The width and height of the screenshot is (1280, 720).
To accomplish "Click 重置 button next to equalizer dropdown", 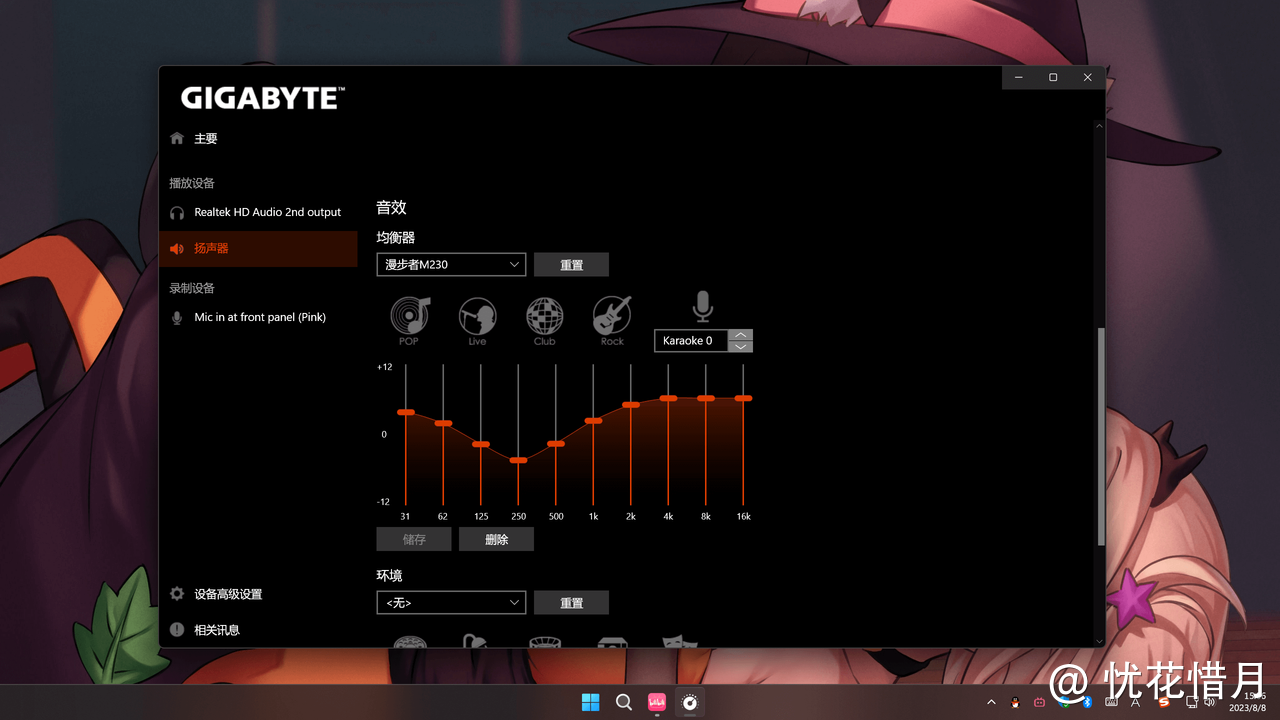I will (571, 265).
